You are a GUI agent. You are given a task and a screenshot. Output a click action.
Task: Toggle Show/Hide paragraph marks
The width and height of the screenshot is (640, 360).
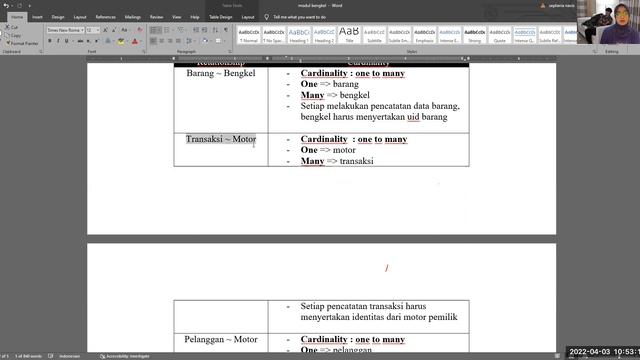pos(226,30)
